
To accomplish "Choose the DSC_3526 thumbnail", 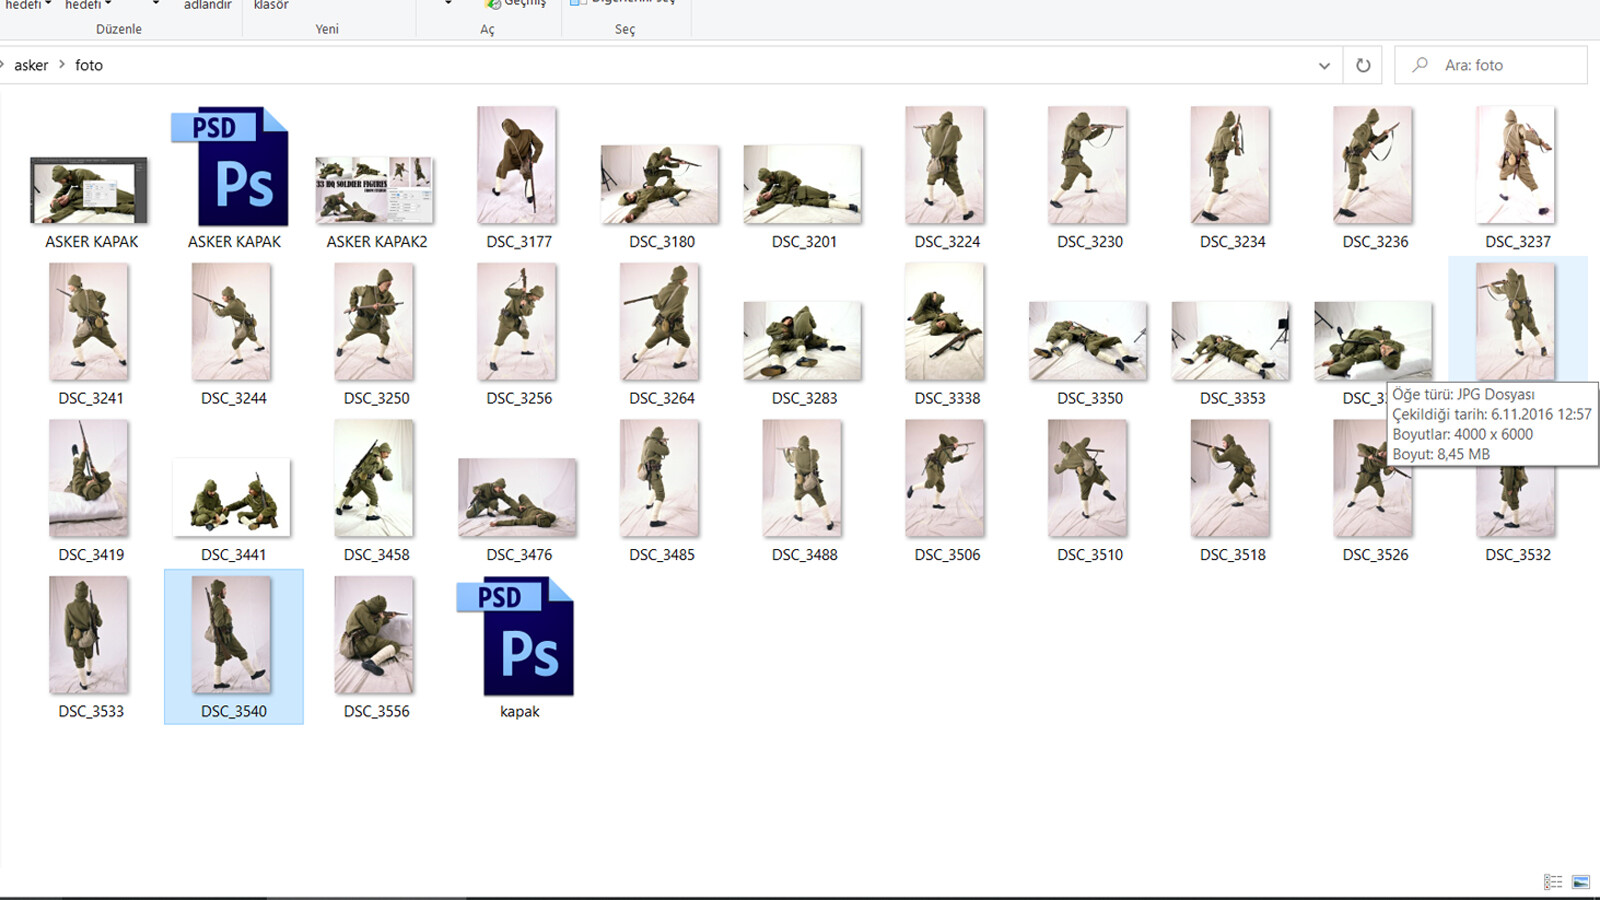I will click(1373, 478).
